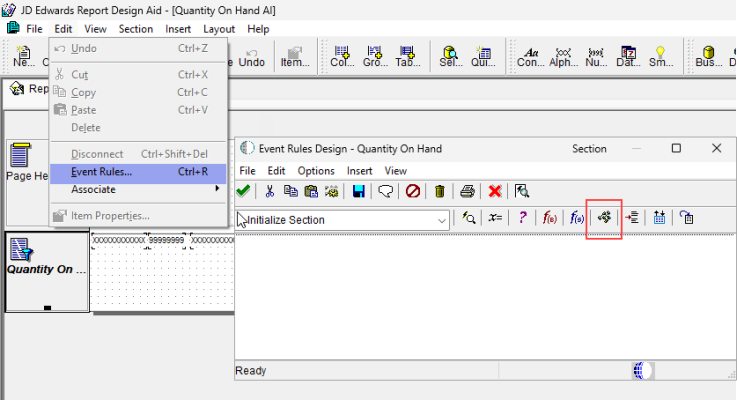Click the Smart Field lightbulb icon

point(660,56)
